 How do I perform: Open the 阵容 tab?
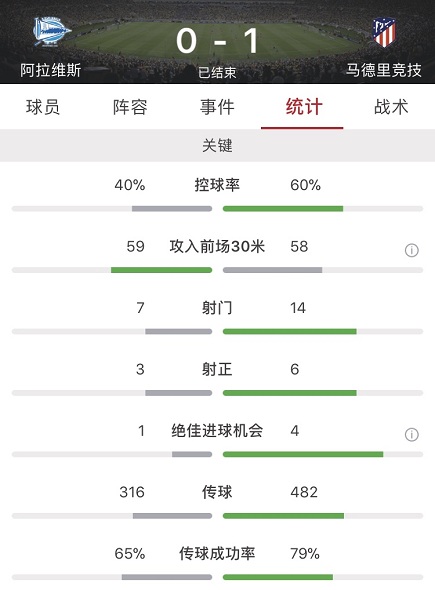[x=130, y=107]
